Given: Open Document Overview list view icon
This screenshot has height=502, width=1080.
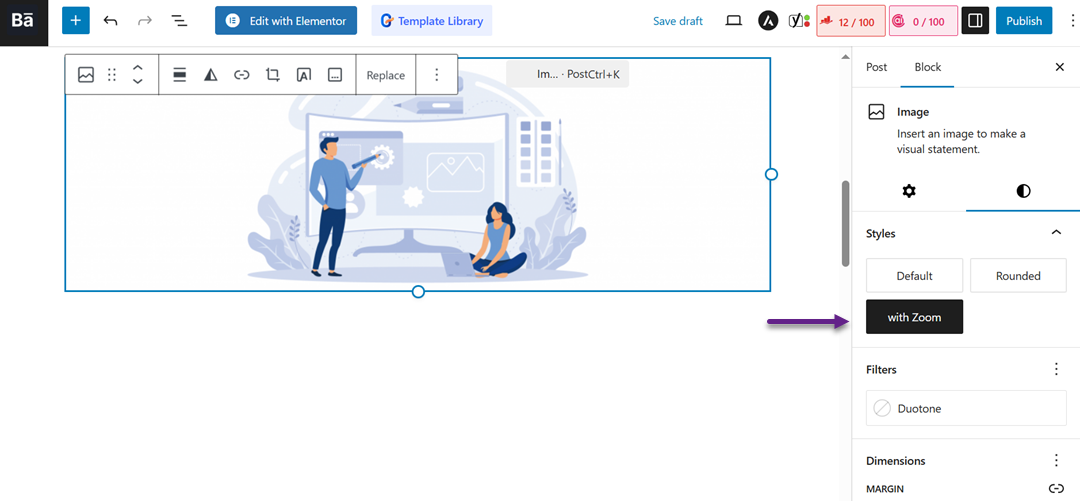Looking at the screenshot, I should pyautogui.click(x=179, y=20).
